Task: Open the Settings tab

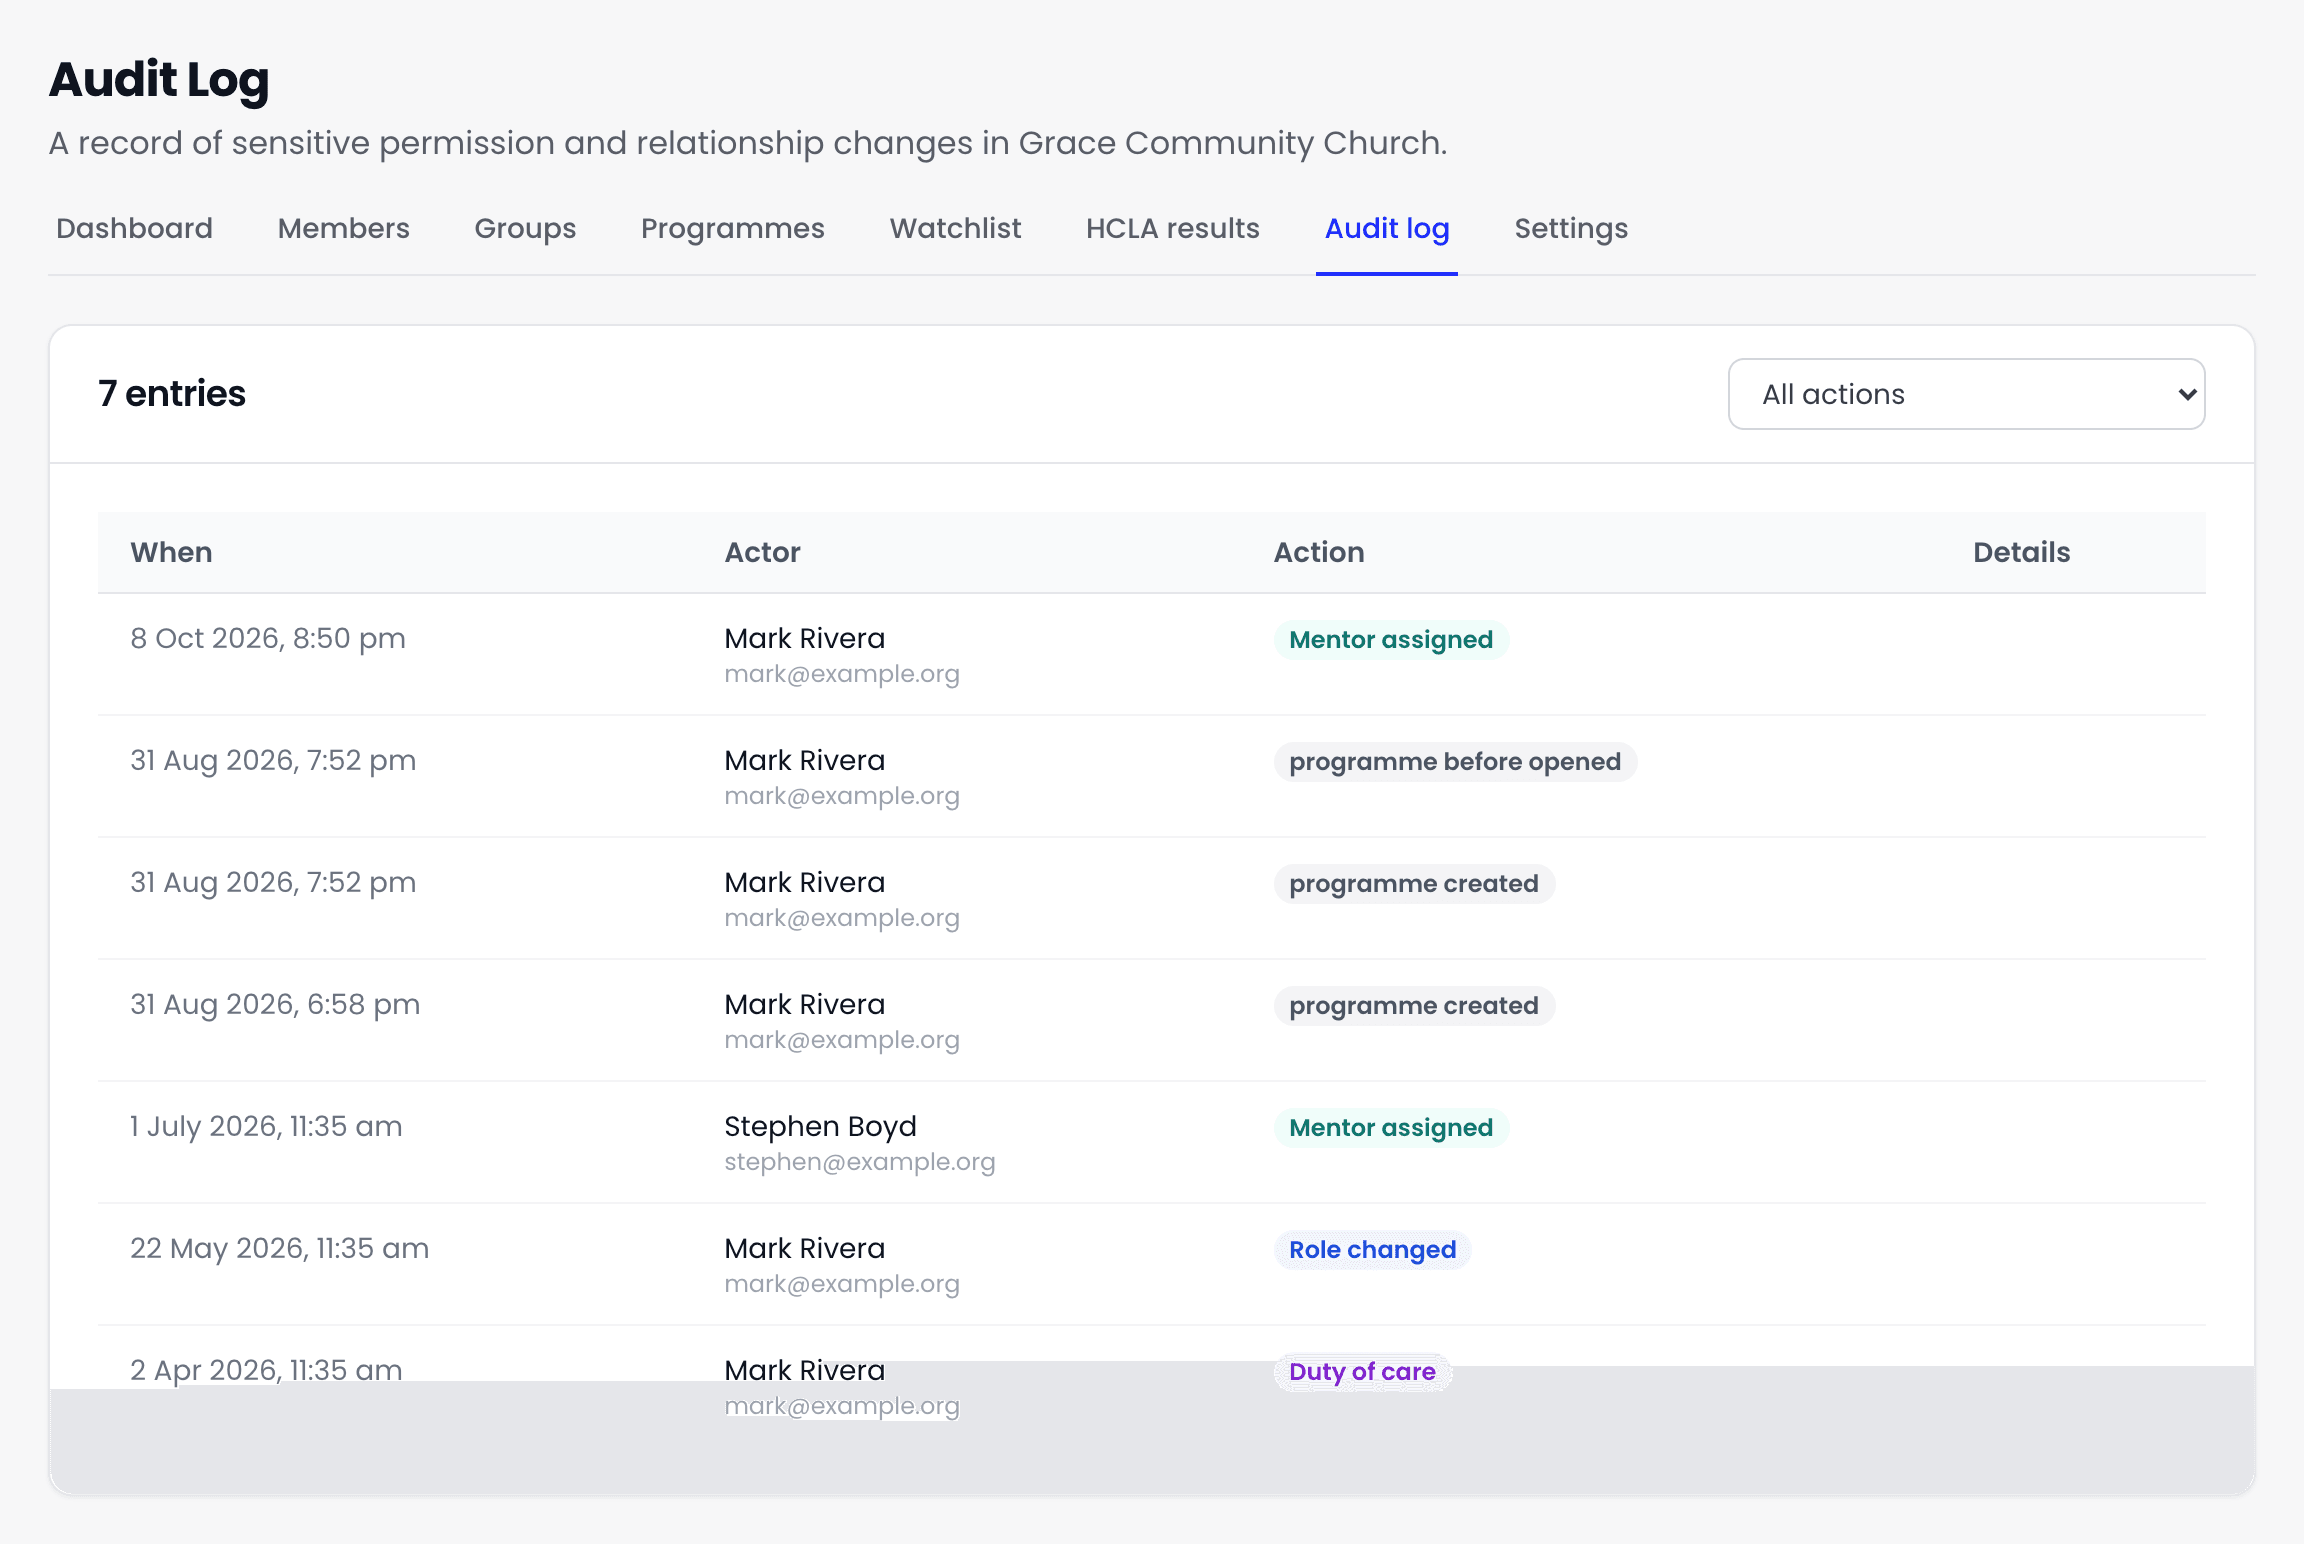Action: pos(1571,229)
